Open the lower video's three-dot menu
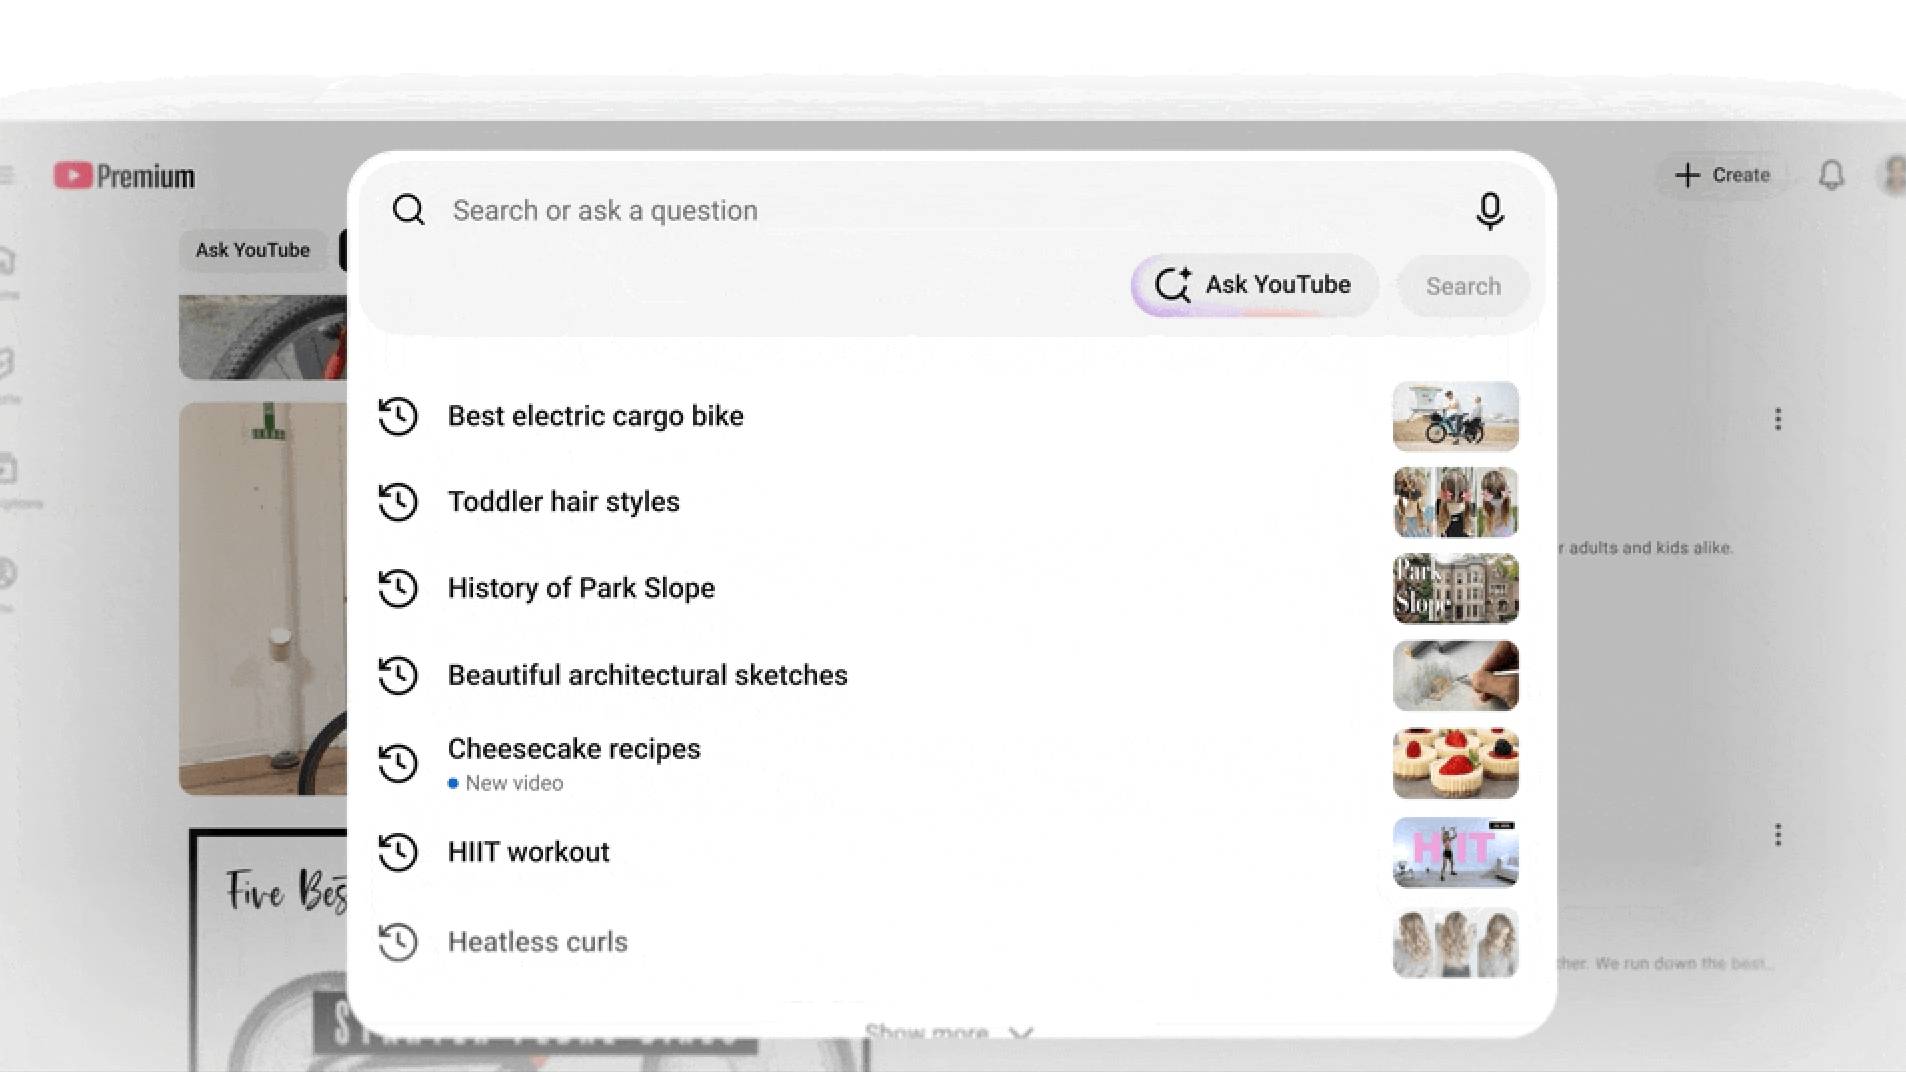Screen dimensions: 1906x1072 (1777, 835)
